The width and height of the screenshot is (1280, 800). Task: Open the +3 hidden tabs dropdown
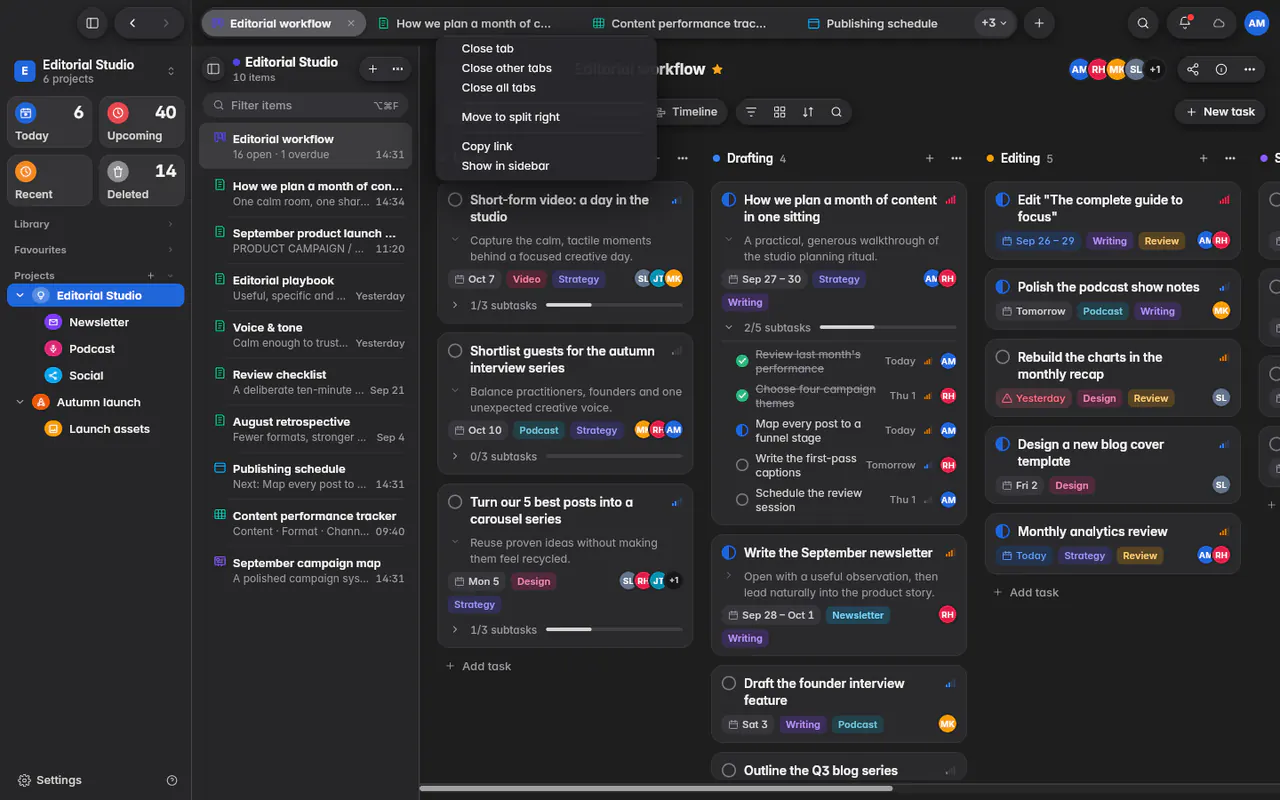995,23
